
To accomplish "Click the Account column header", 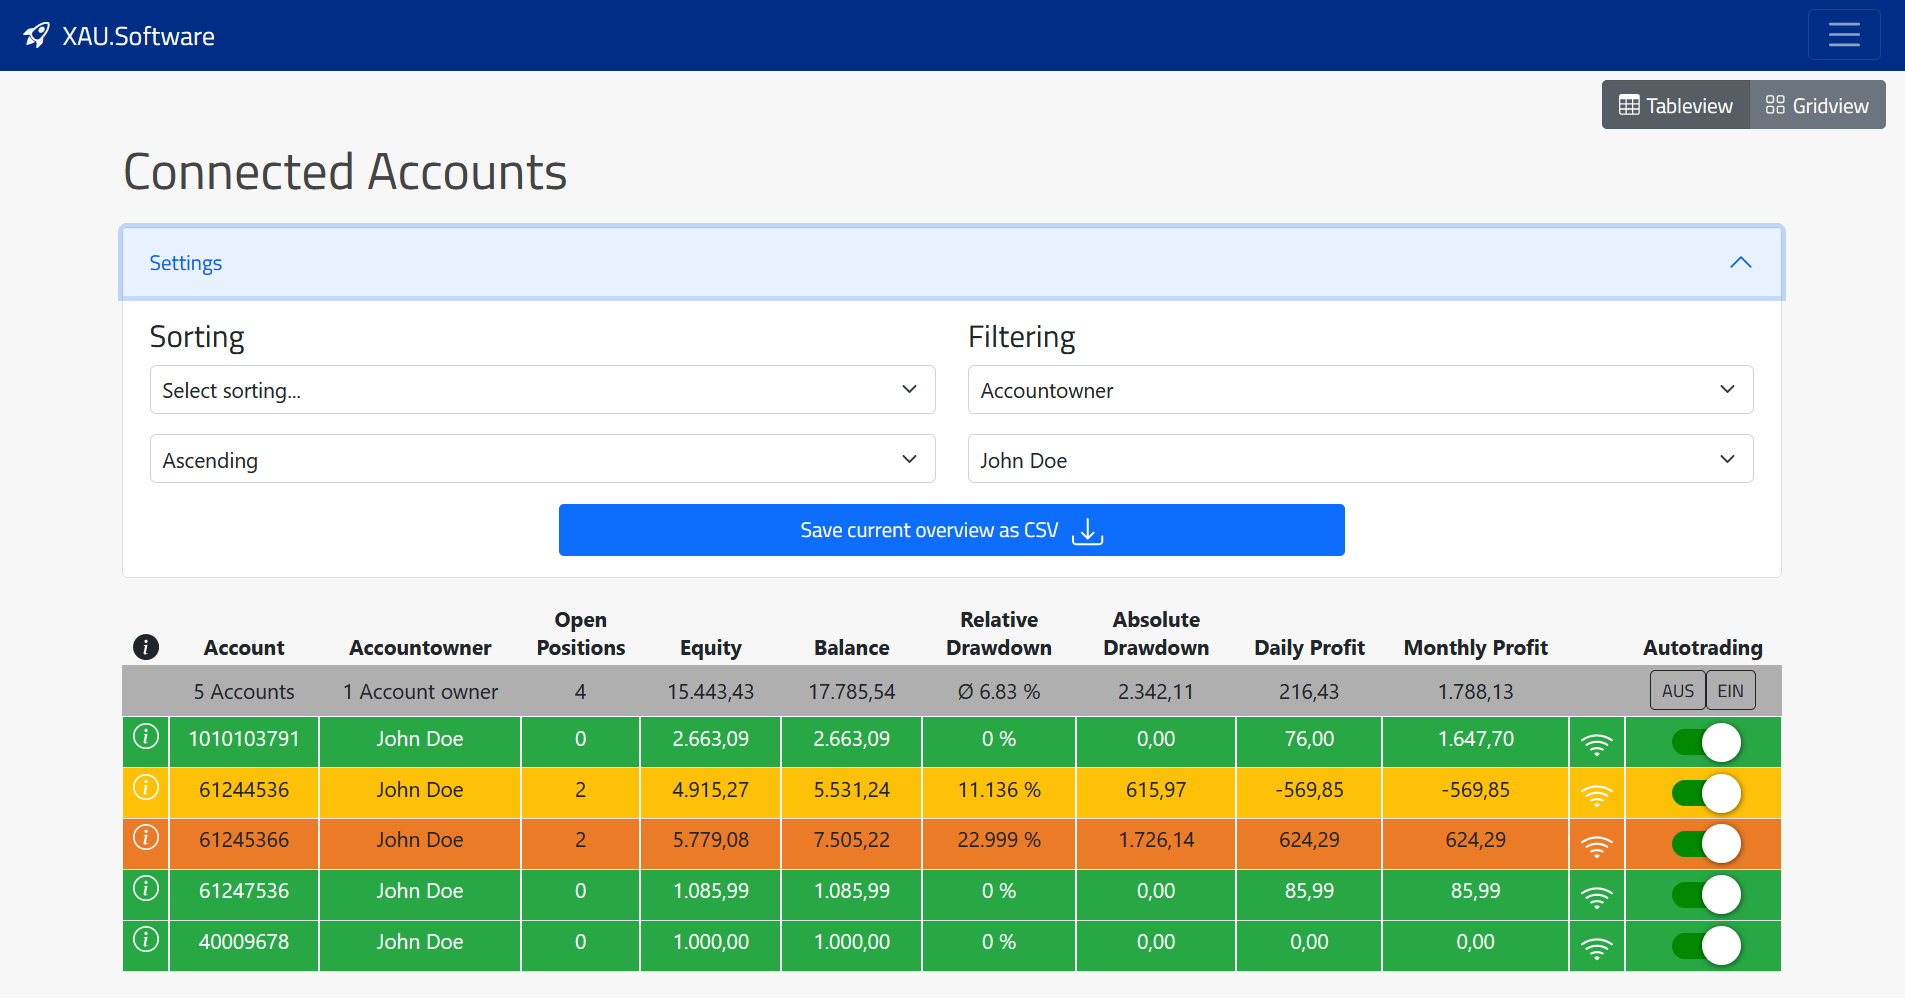I will [244, 647].
